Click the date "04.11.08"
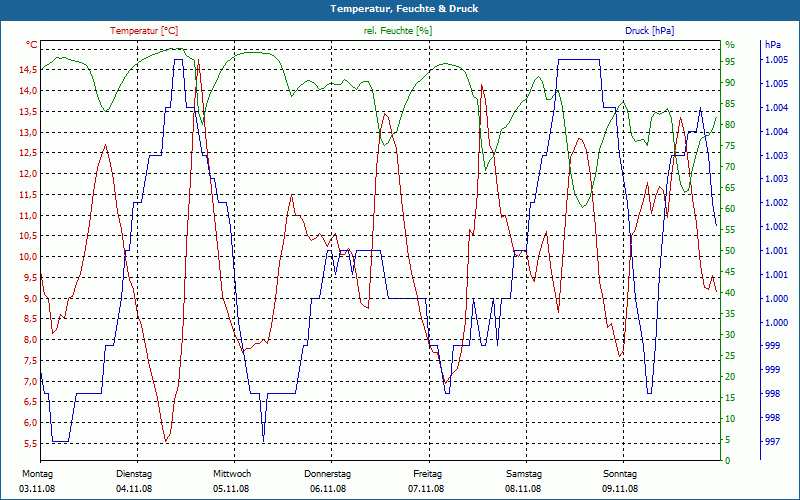 pyautogui.click(x=134, y=489)
